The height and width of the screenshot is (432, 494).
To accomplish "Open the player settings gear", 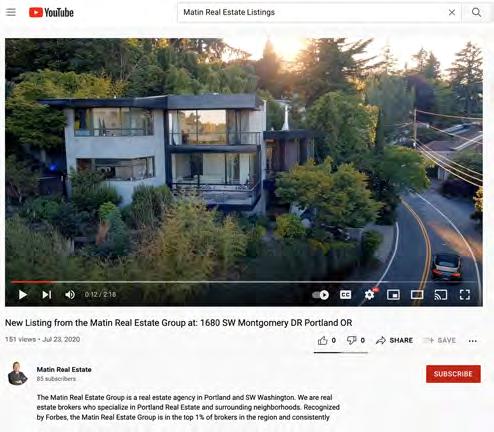I will (x=369, y=295).
